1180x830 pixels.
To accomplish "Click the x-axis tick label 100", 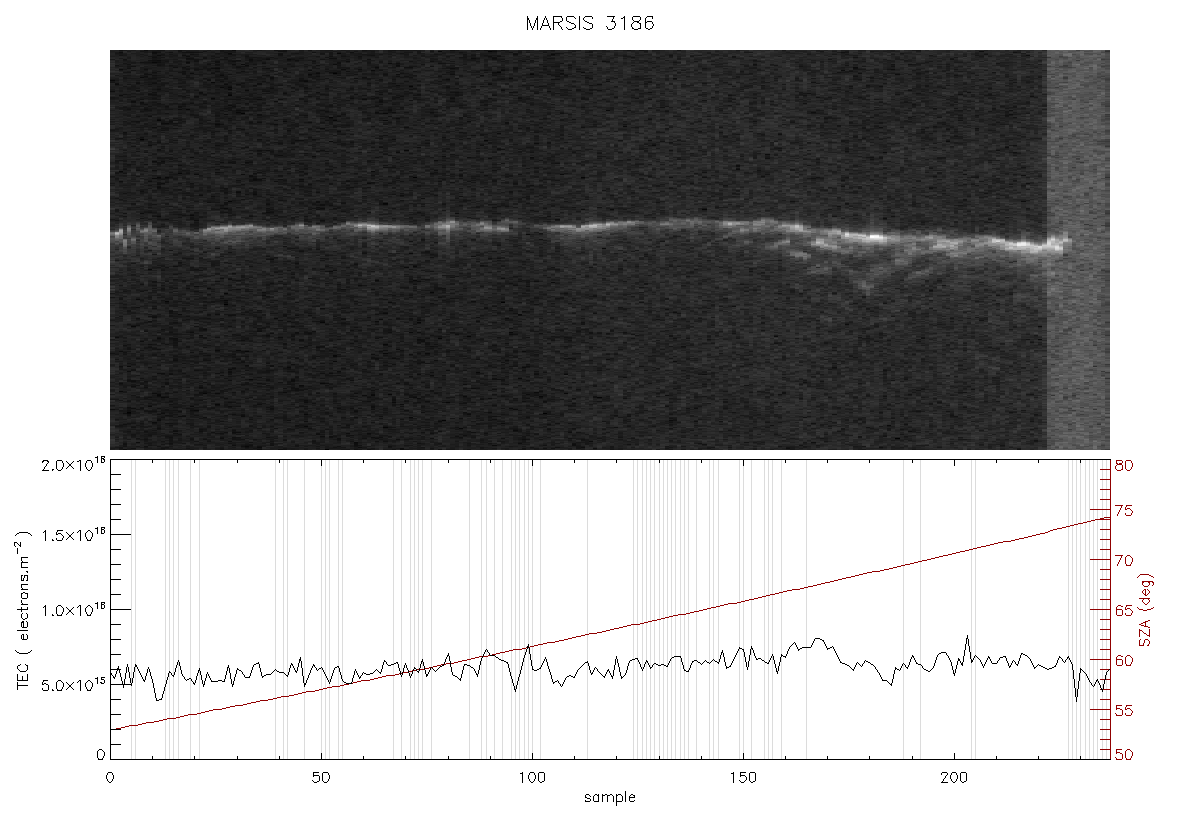I will click(532, 777).
